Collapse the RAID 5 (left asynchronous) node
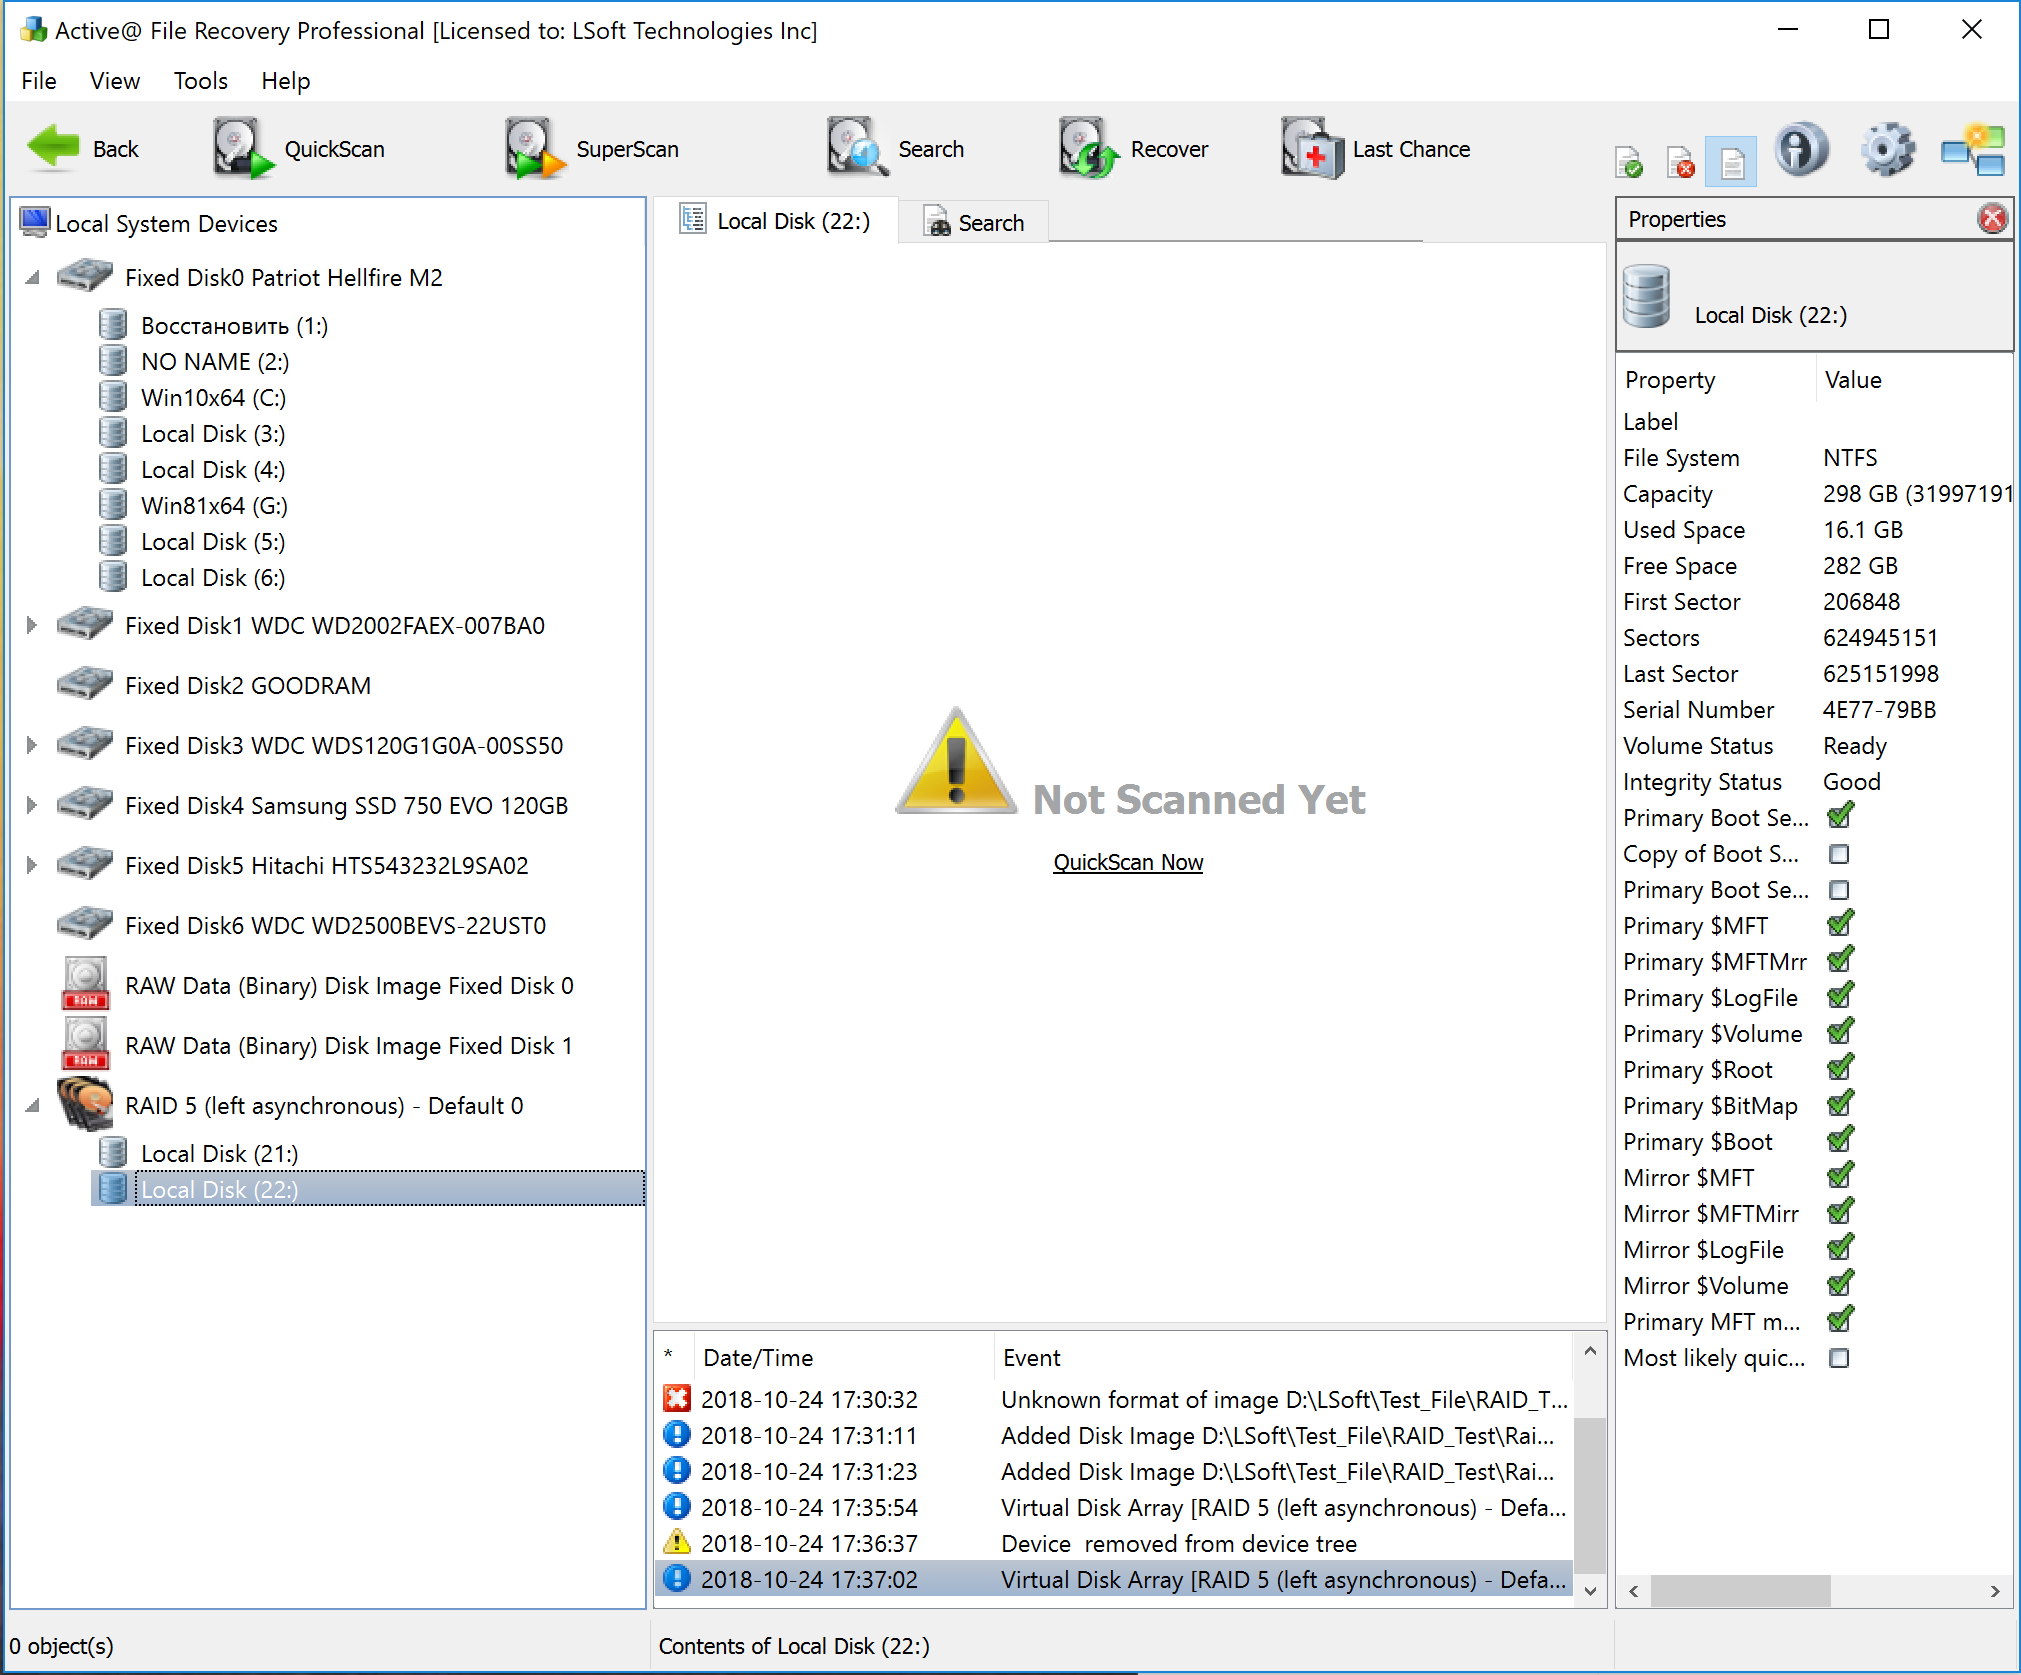 (x=33, y=1105)
